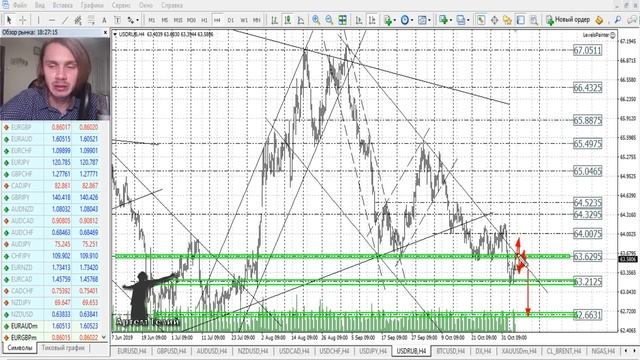Expand the Arrows objects dropdown

[x=137, y=20]
